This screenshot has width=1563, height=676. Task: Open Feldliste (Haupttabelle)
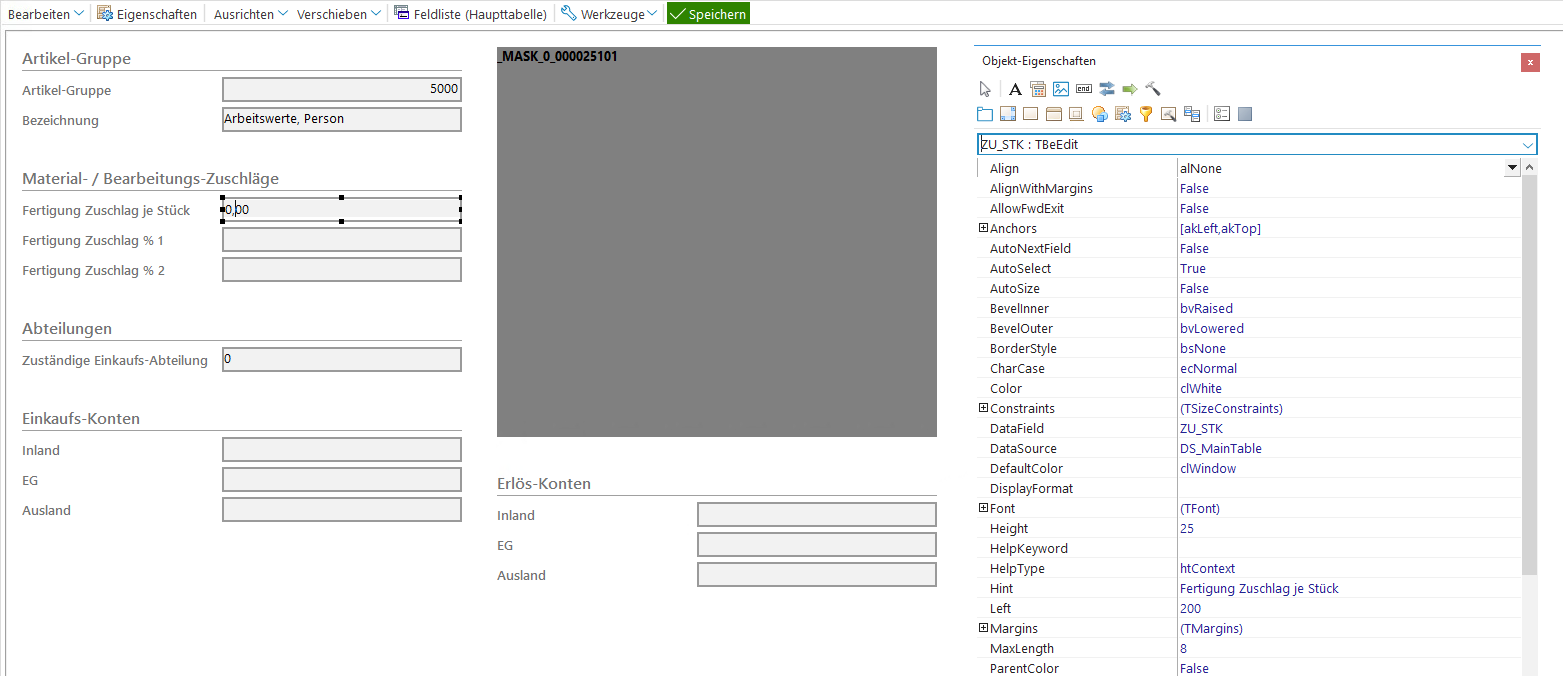pyautogui.click(x=470, y=14)
